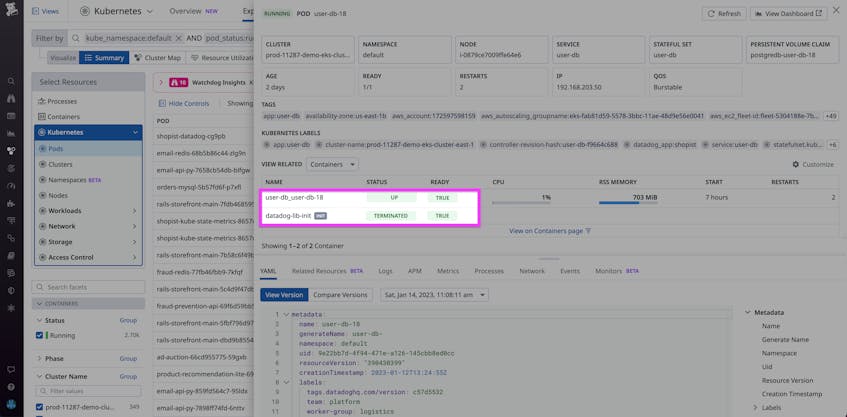
Task: Click the filter icon beside View on Containers page
Action: [x=588, y=231]
